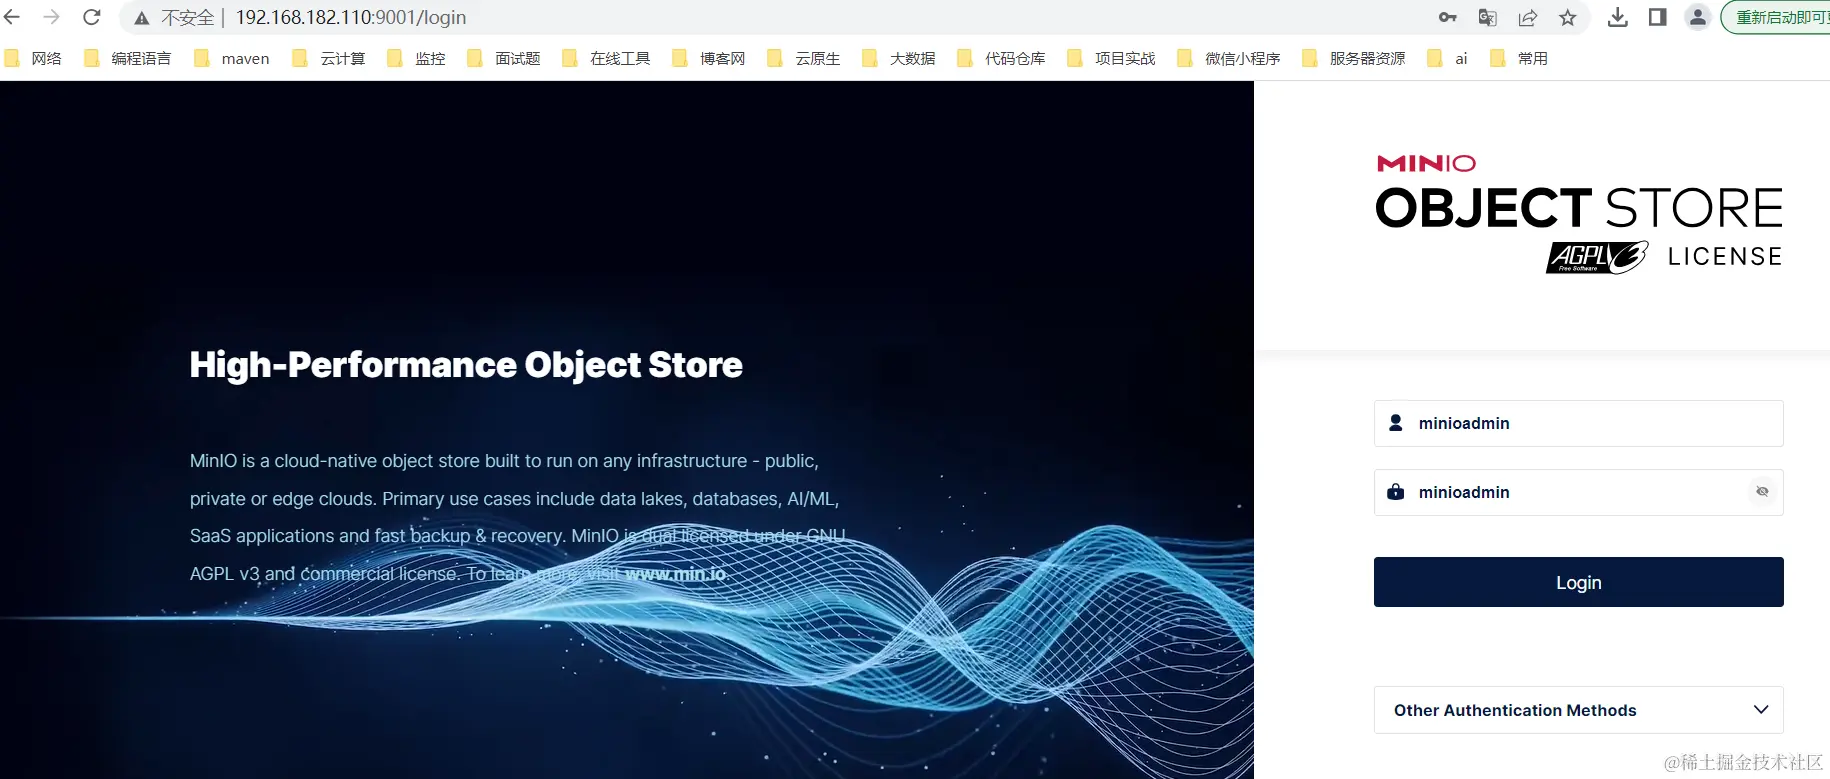Click the MinIO logo
Viewport: 1830px width, 779px height.
pos(1426,163)
